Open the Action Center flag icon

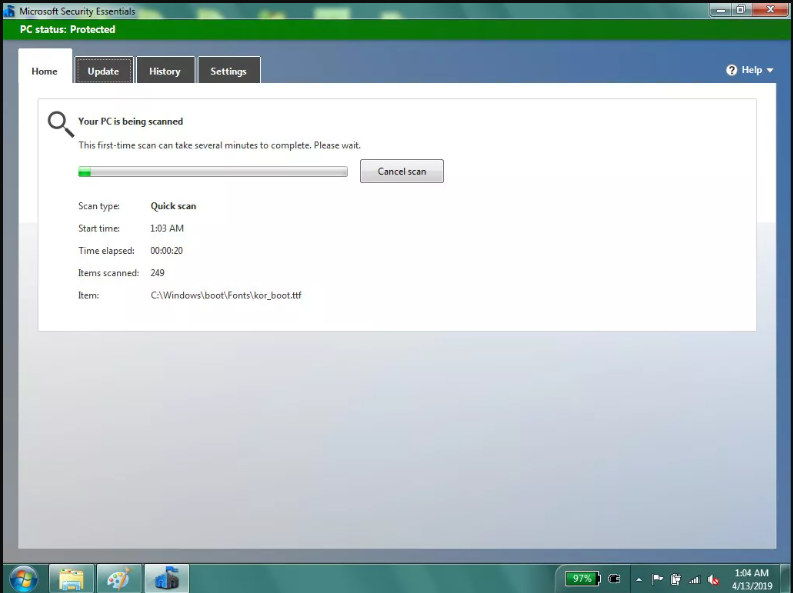pyautogui.click(x=657, y=579)
